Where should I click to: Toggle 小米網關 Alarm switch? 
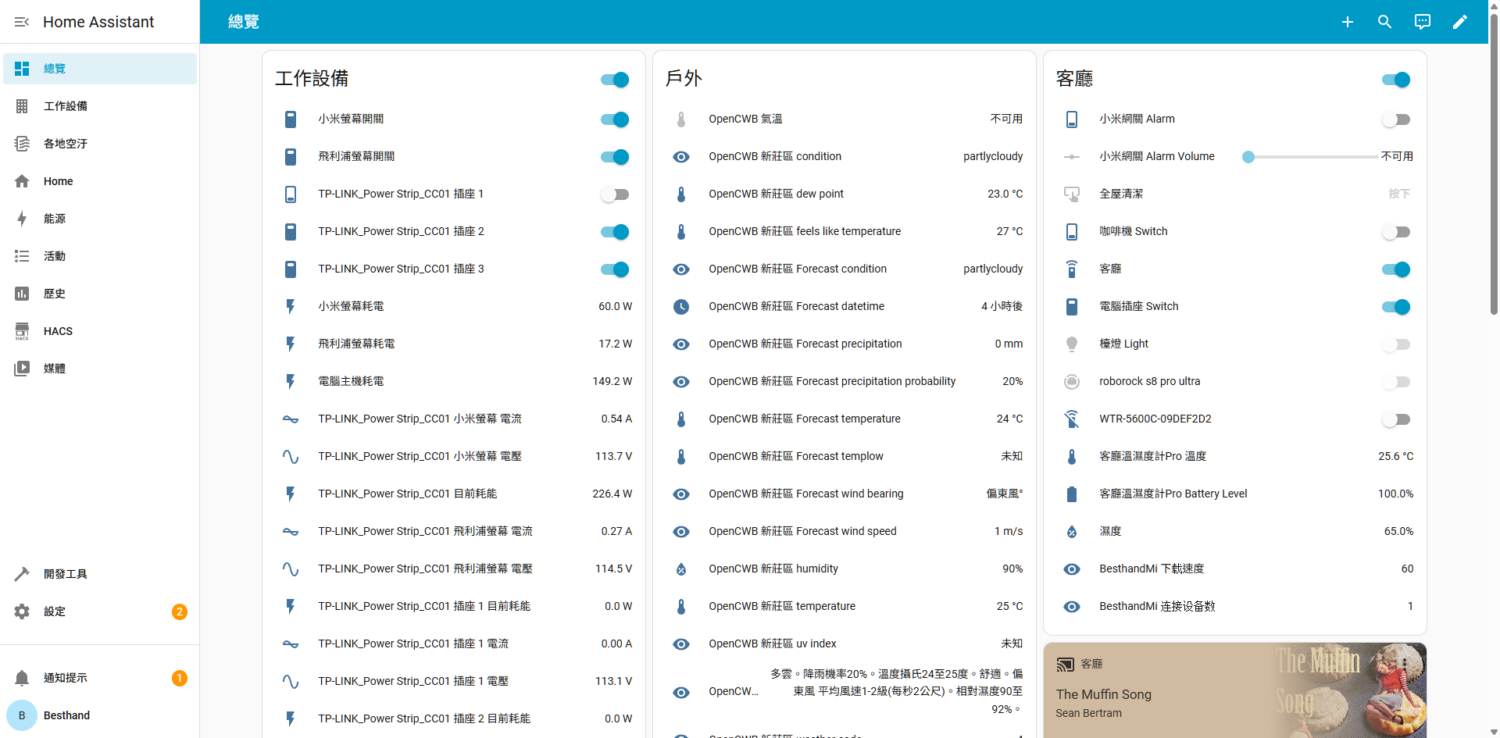pos(1395,119)
